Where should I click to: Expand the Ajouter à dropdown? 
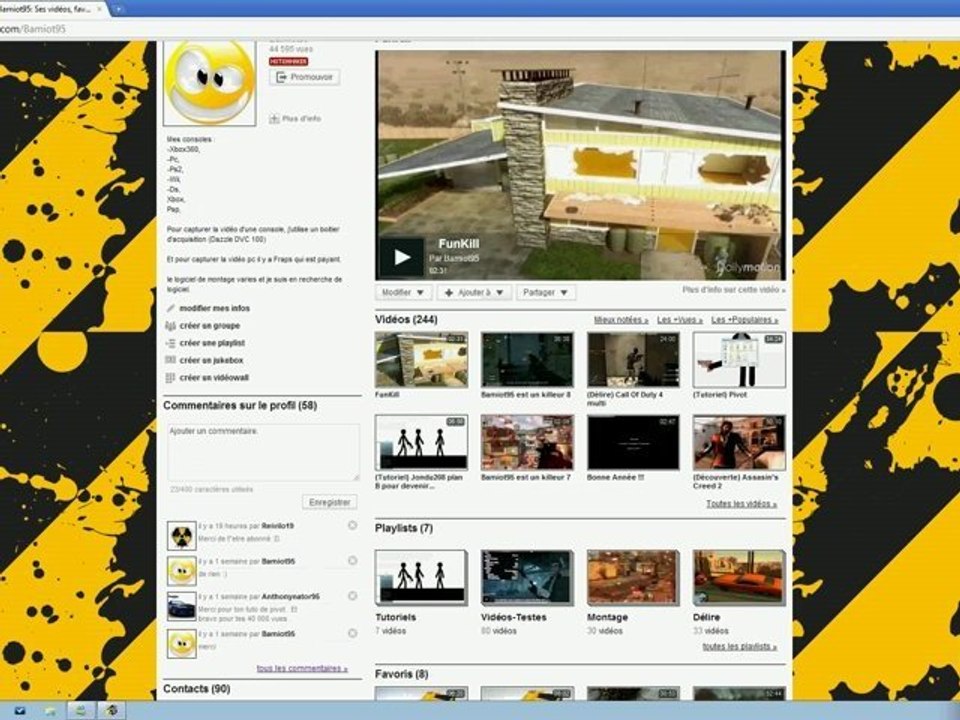pyautogui.click(x=474, y=293)
